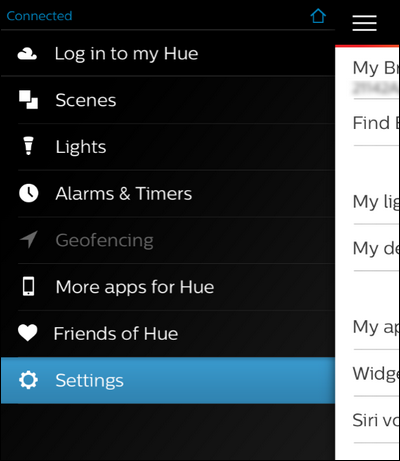Select the Scenes overlapping squares icon
Screen dimensions: 400x461
pyautogui.click(x=28, y=100)
